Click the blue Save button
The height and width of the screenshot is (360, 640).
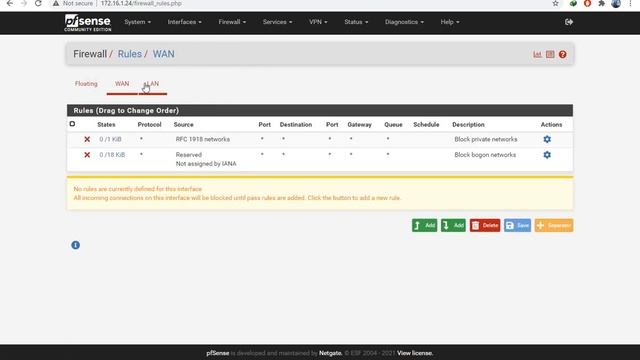pyautogui.click(x=517, y=225)
